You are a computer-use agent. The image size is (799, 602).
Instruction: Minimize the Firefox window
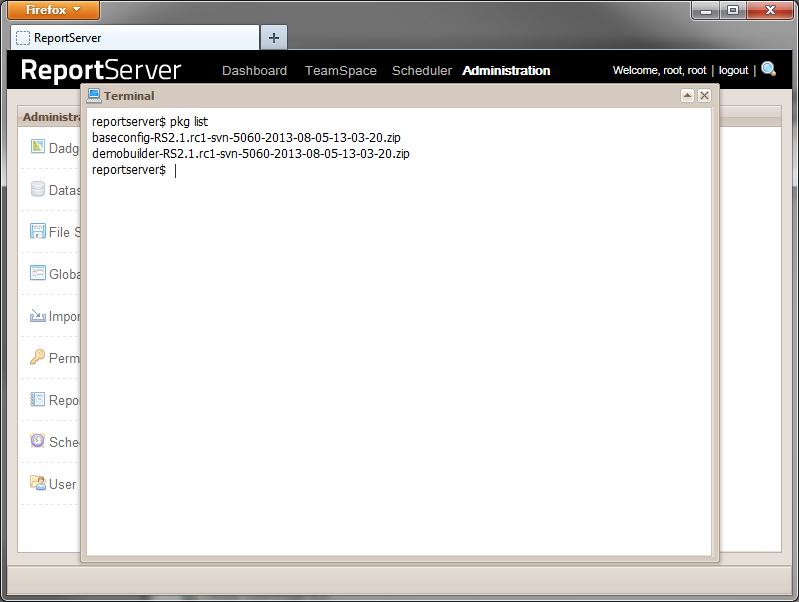click(706, 10)
